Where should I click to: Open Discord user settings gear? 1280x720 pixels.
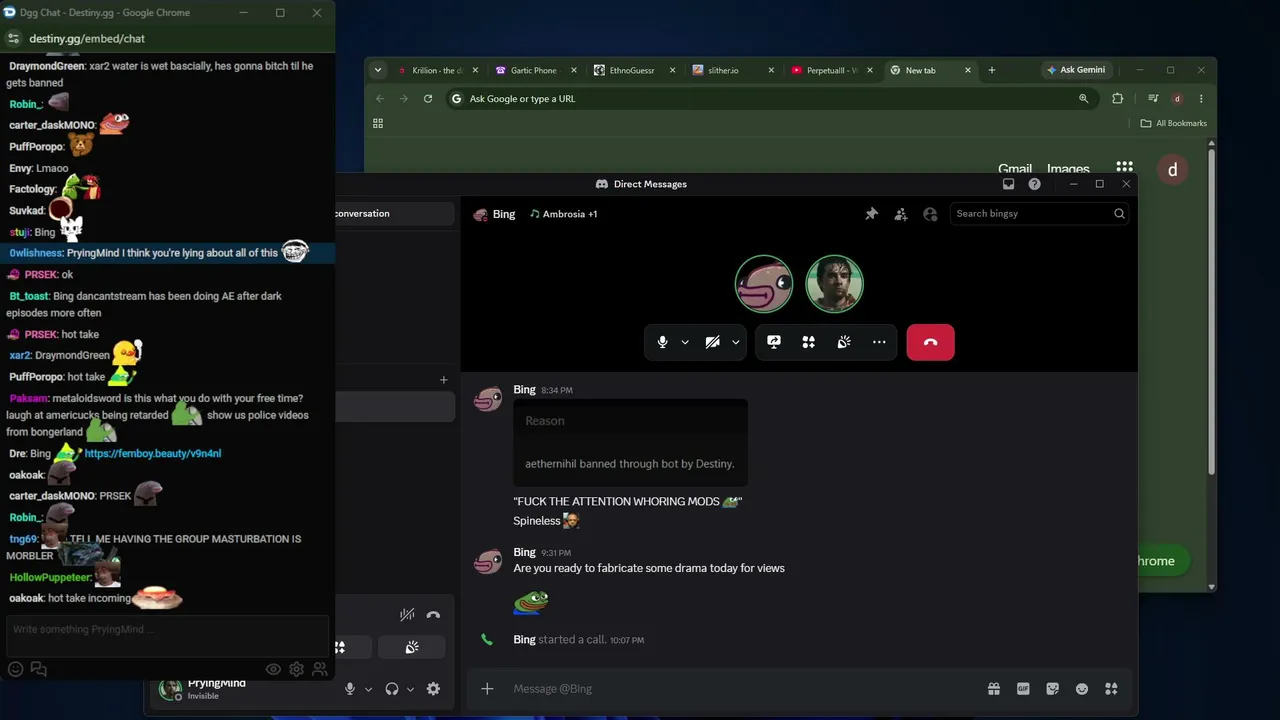(433, 689)
